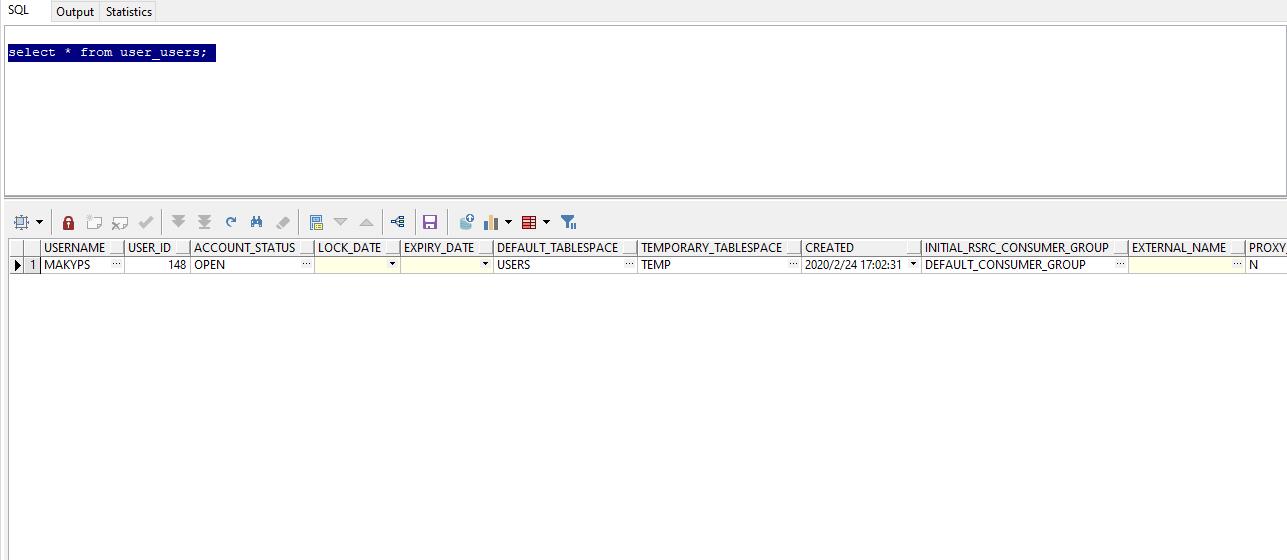Image resolution: width=1287 pixels, height=560 pixels.
Task: Click the purple save results icon
Action: tap(430, 222)
